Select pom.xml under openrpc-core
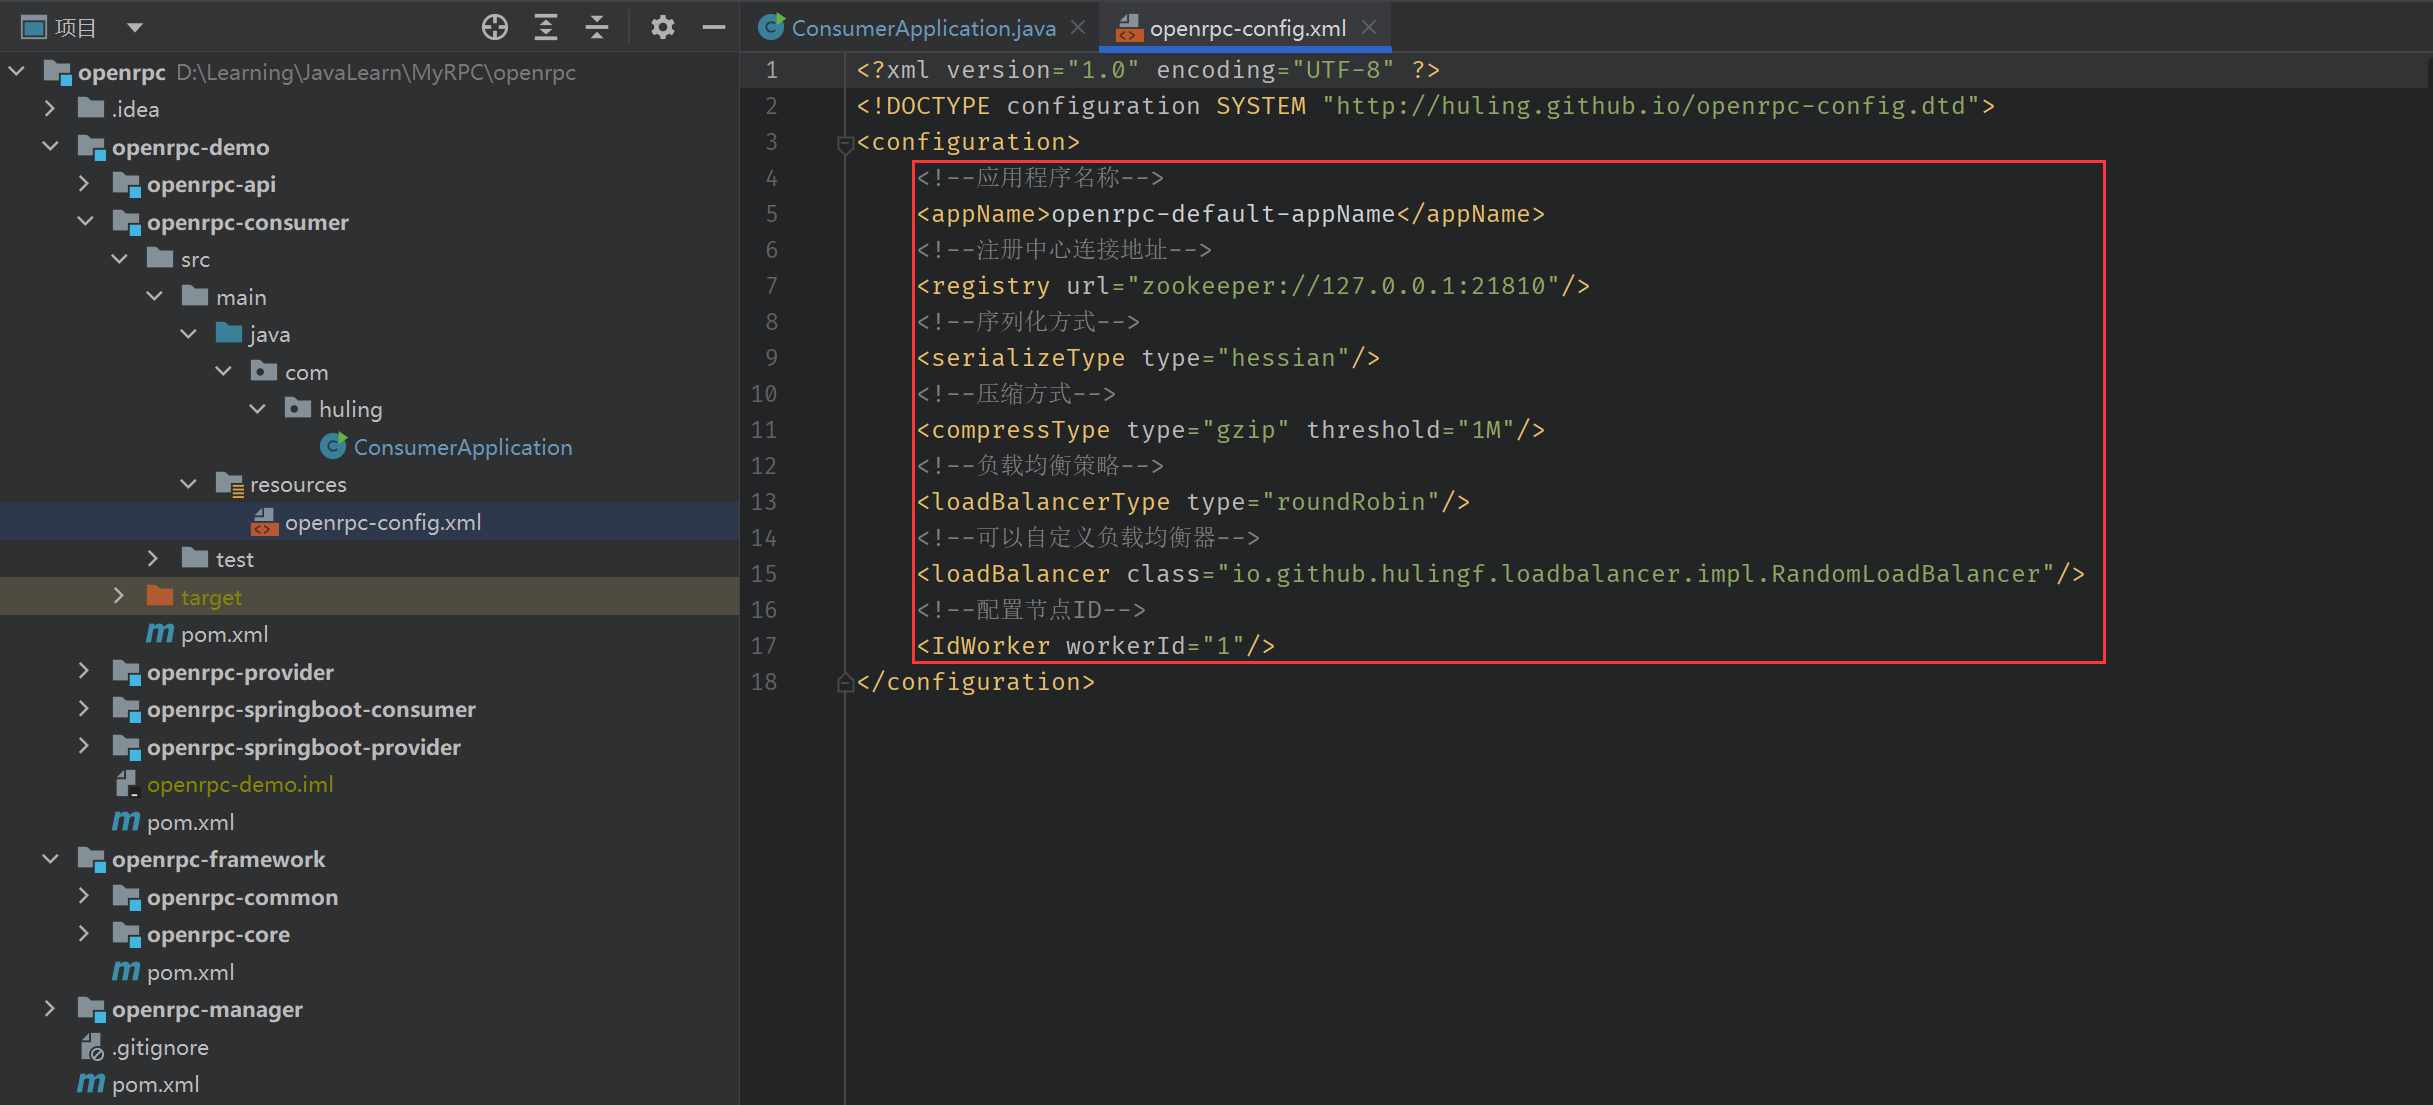 tap(190, 972)
